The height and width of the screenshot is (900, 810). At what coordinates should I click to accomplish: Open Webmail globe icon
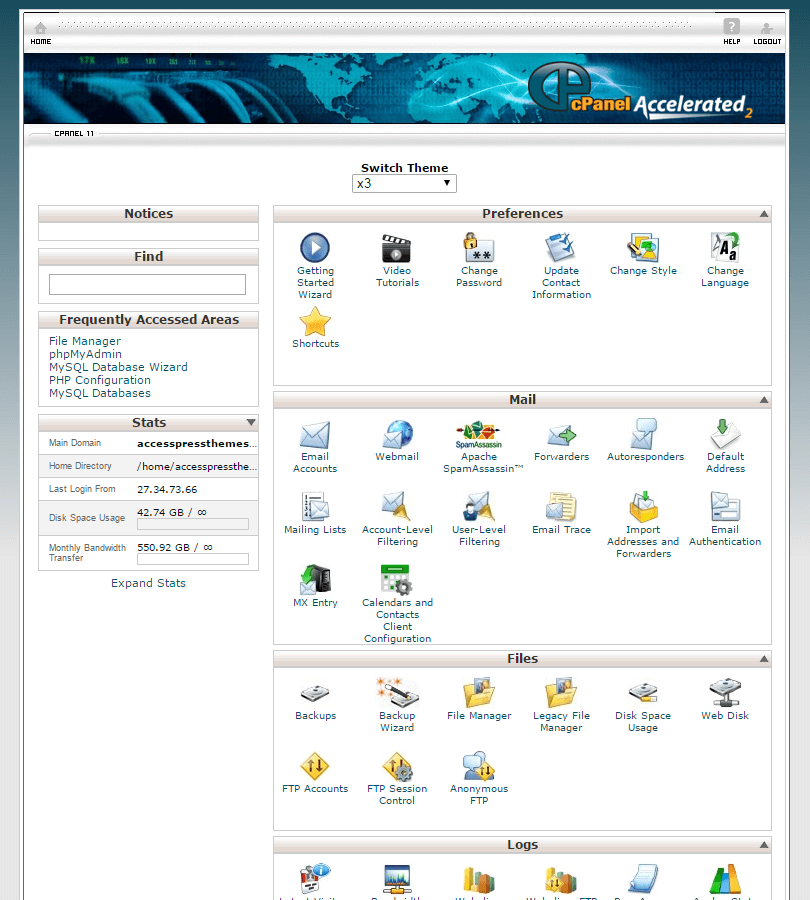click(397, 435)
